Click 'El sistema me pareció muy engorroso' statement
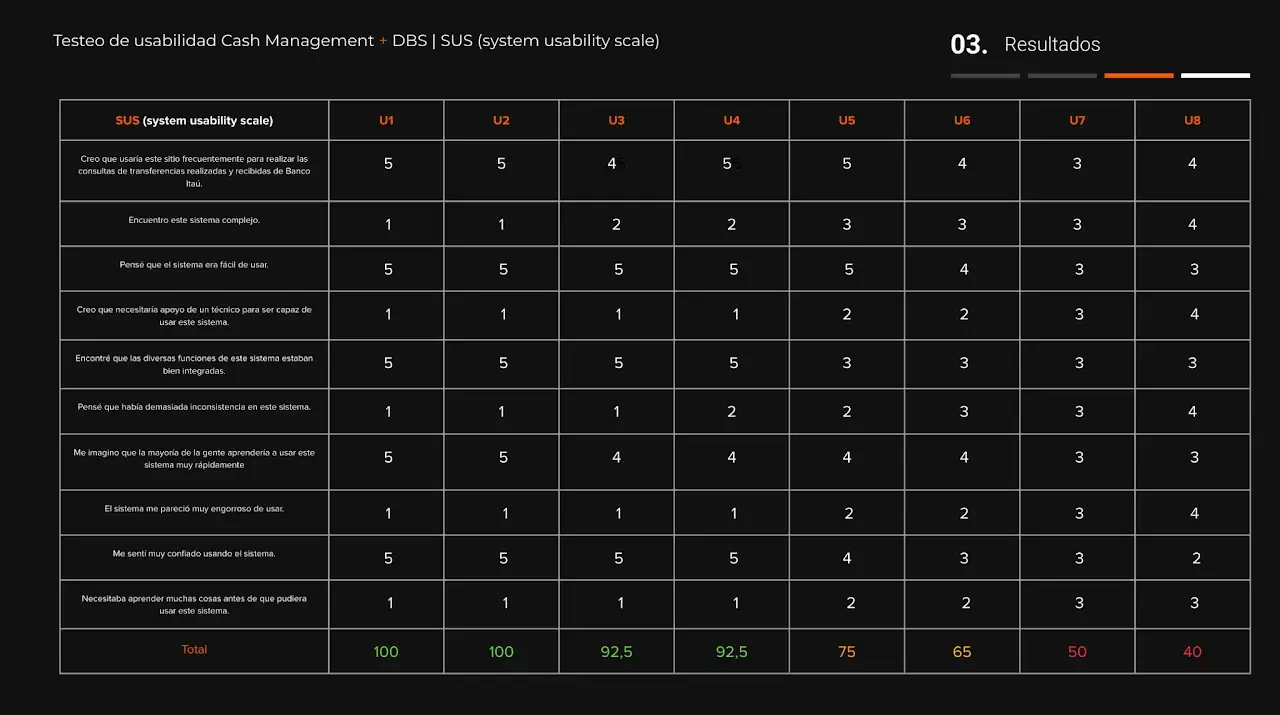 point(194,508)
